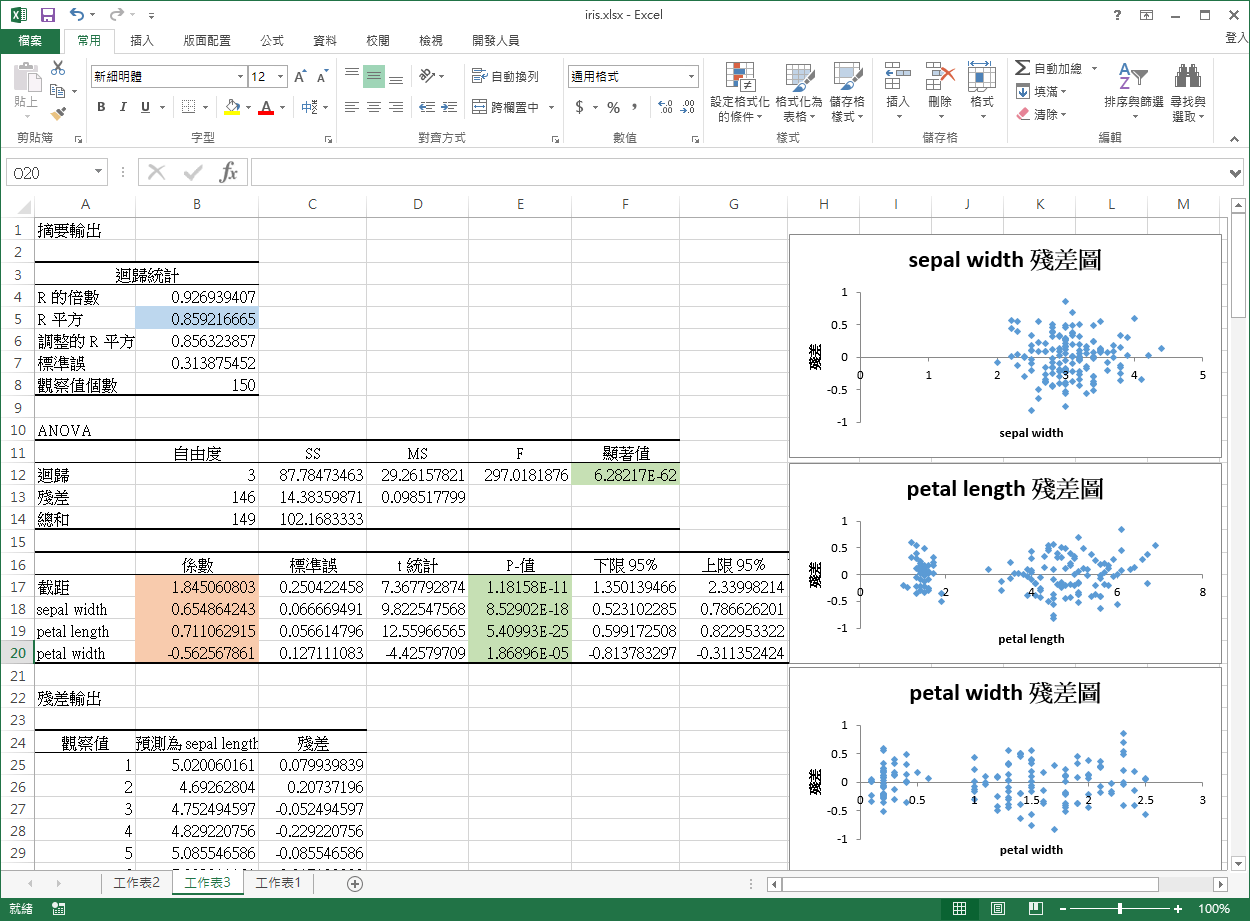
Task: Click the AutoSum (自動加總) button
Action: coord(1048,68)
